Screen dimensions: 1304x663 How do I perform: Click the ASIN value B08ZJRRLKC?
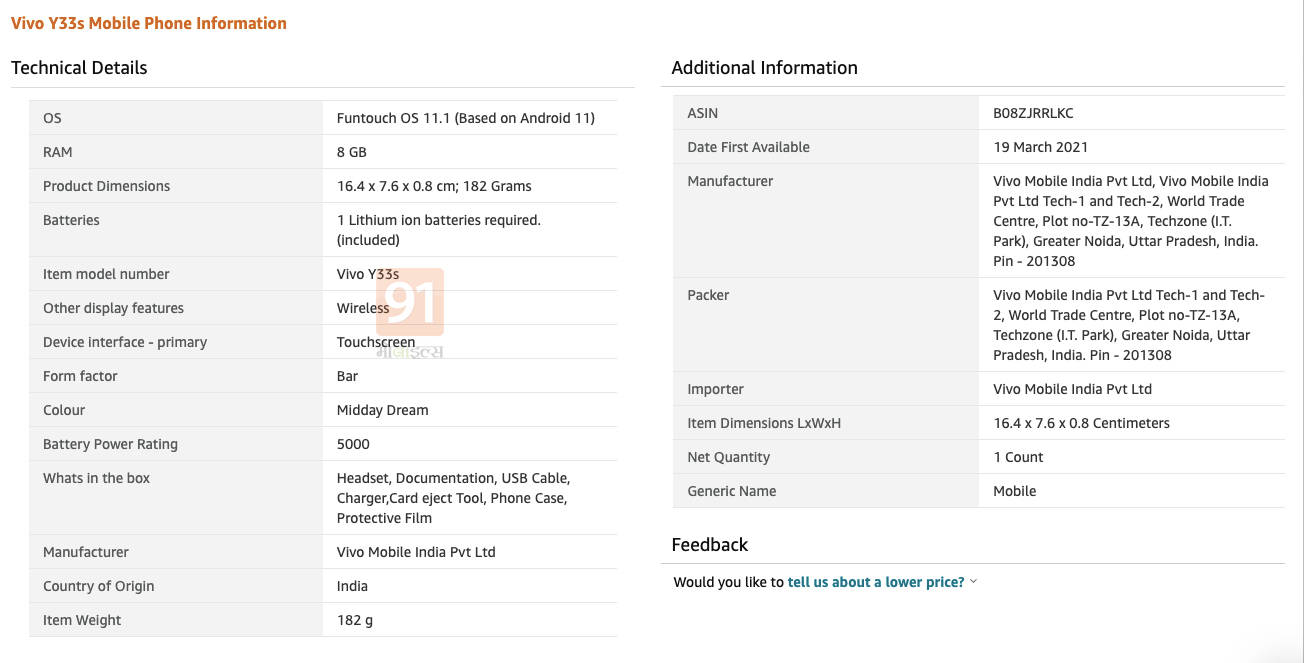tap(1033, 113)
